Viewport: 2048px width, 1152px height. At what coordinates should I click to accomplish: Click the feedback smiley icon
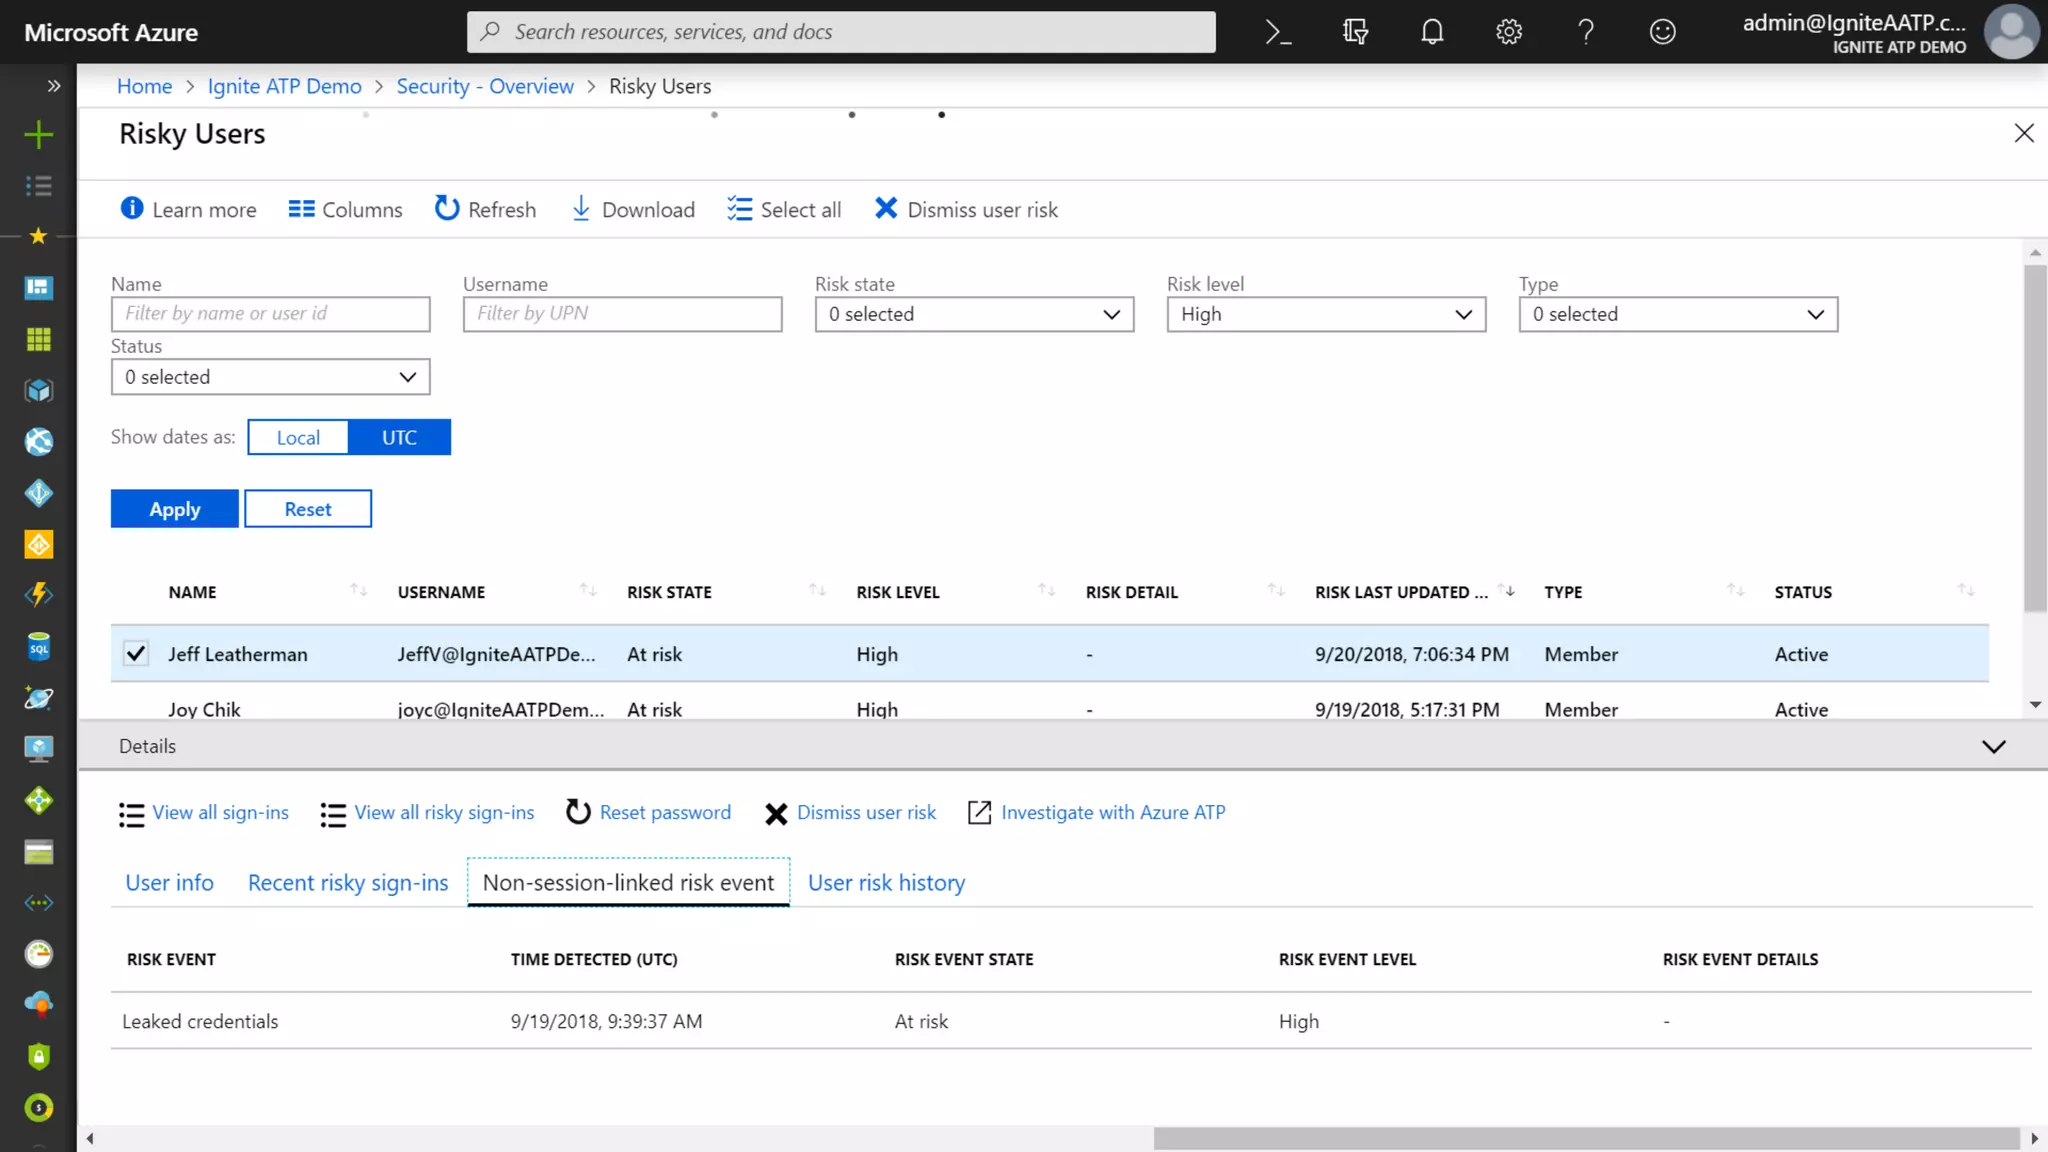coord(1662,32)
